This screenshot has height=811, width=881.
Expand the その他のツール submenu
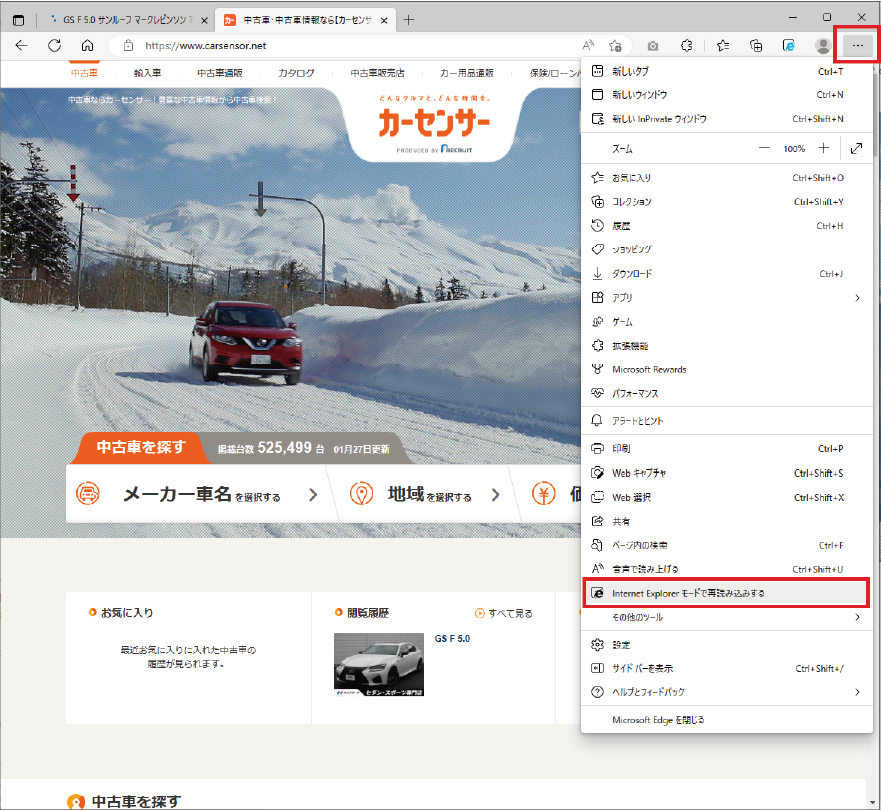point(726,617)
